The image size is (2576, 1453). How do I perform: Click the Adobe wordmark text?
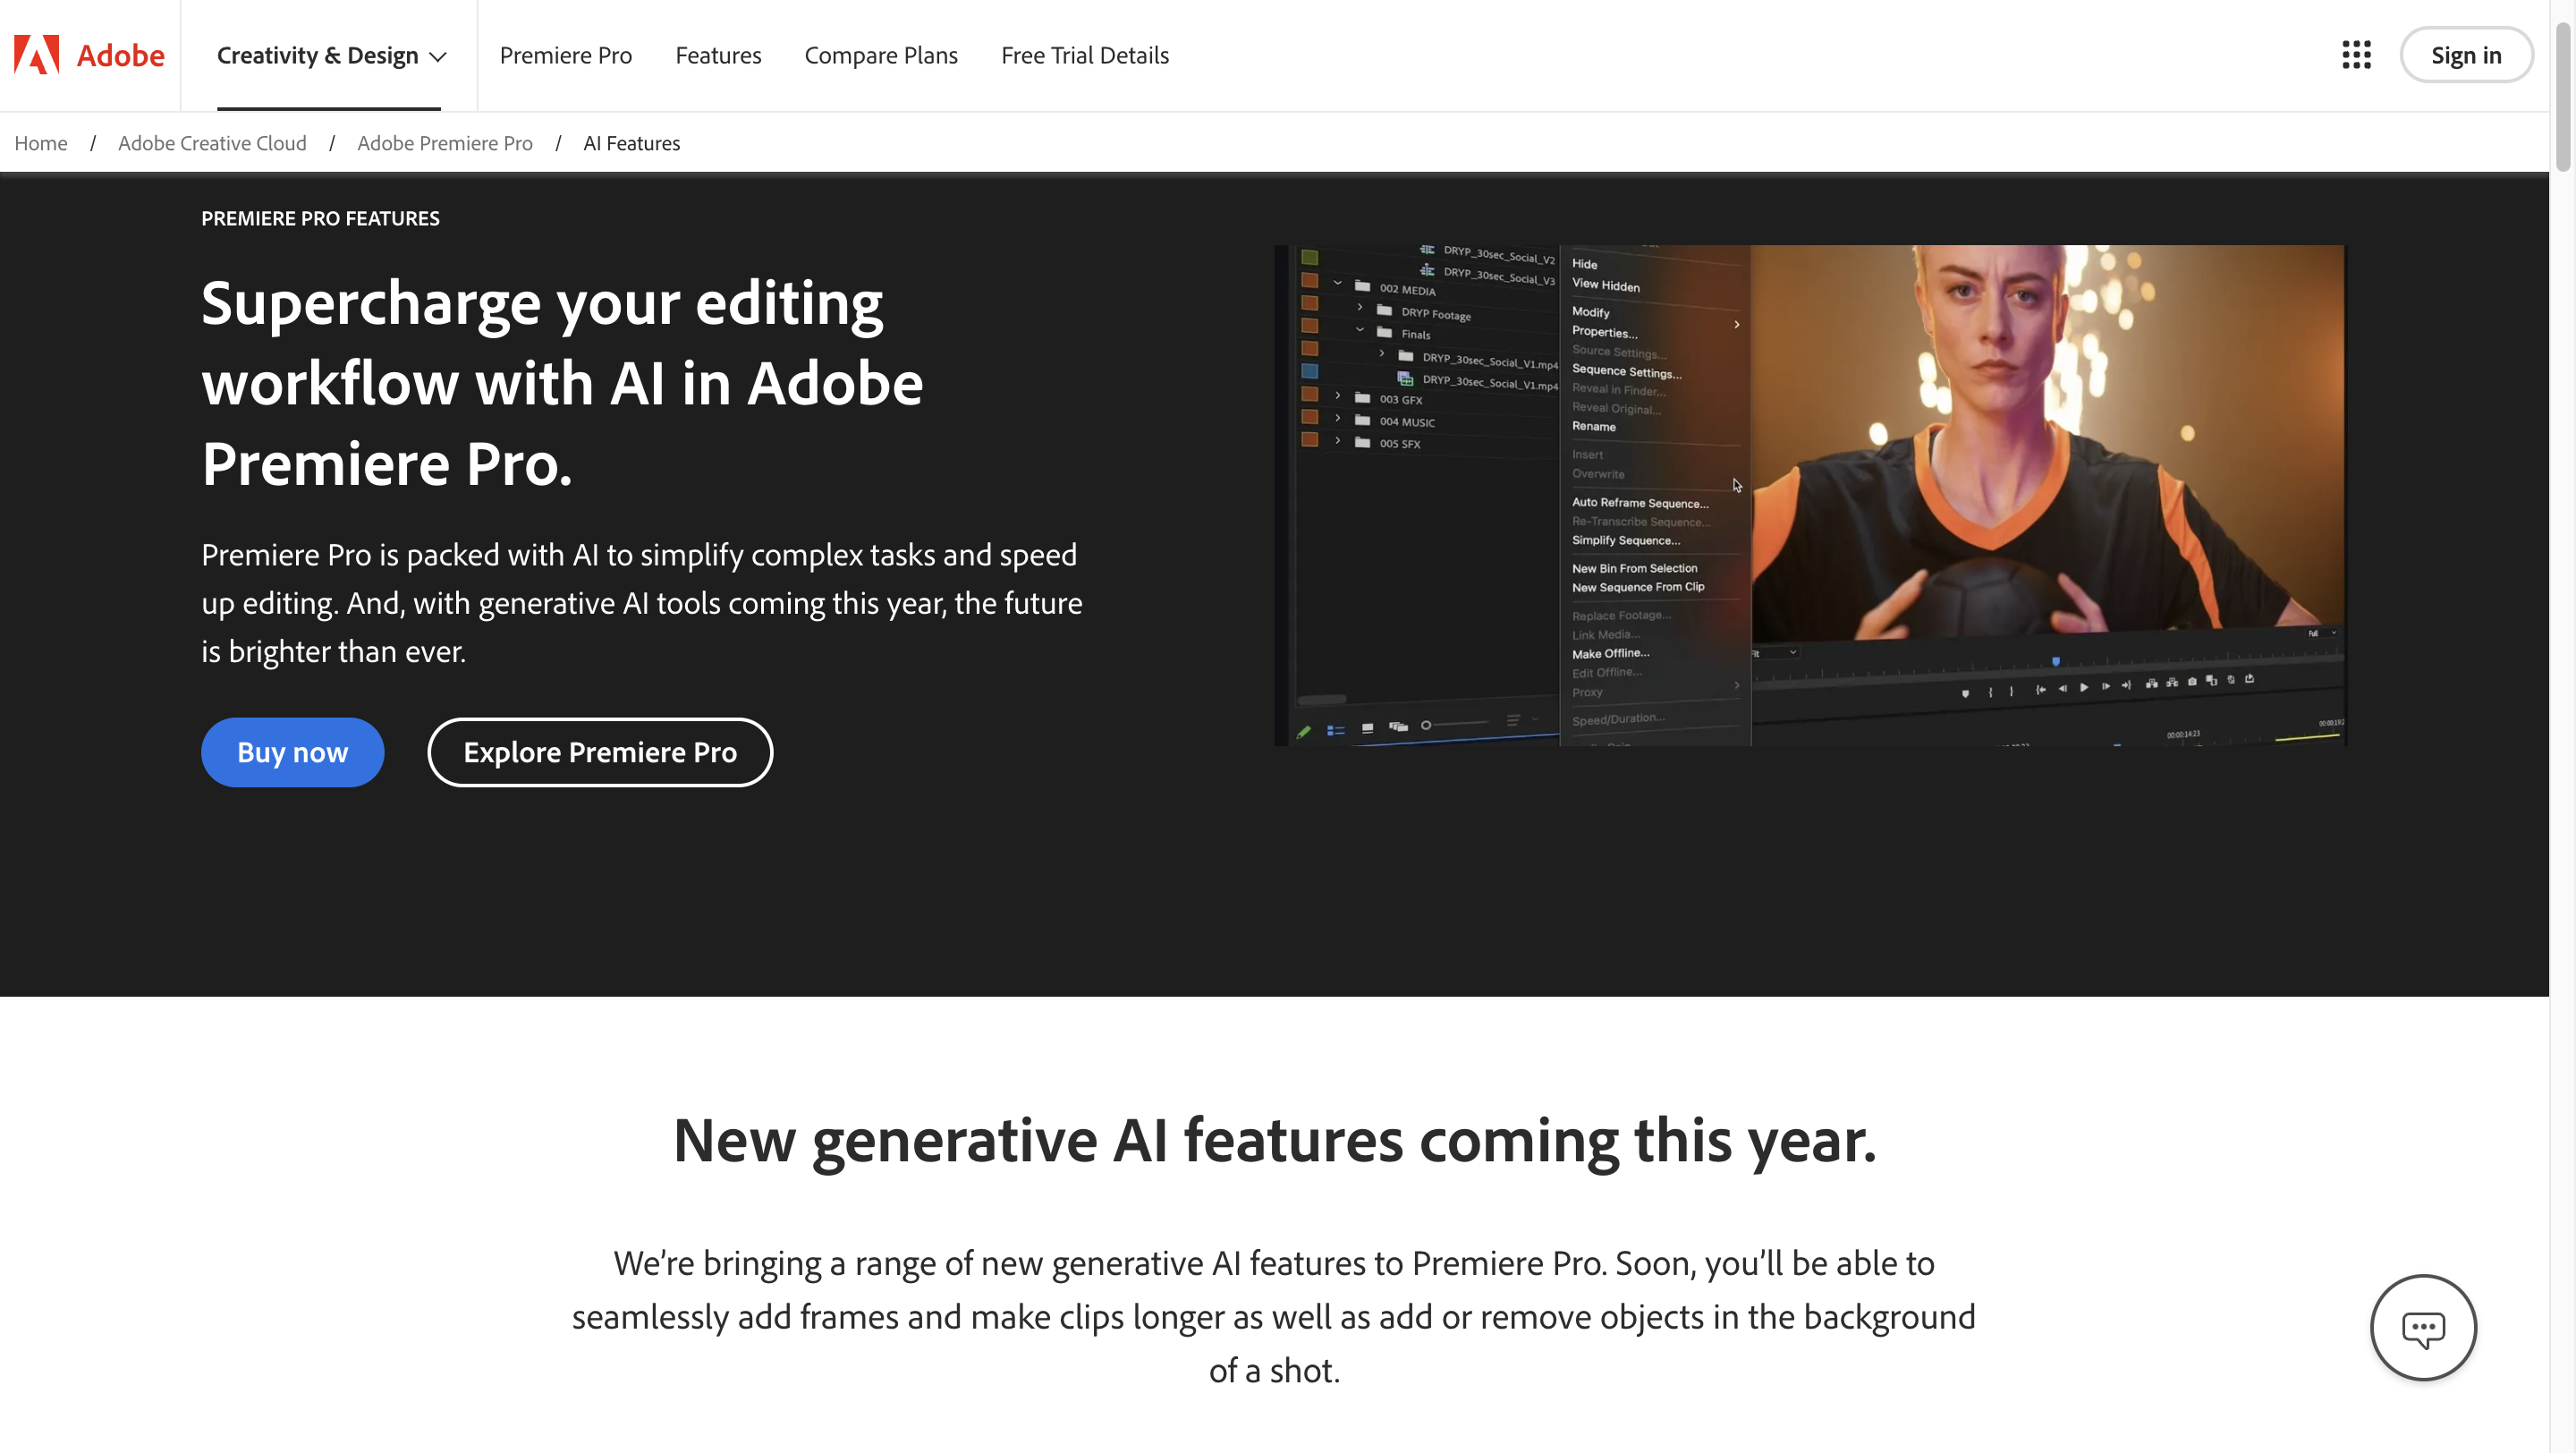point(120,55)
